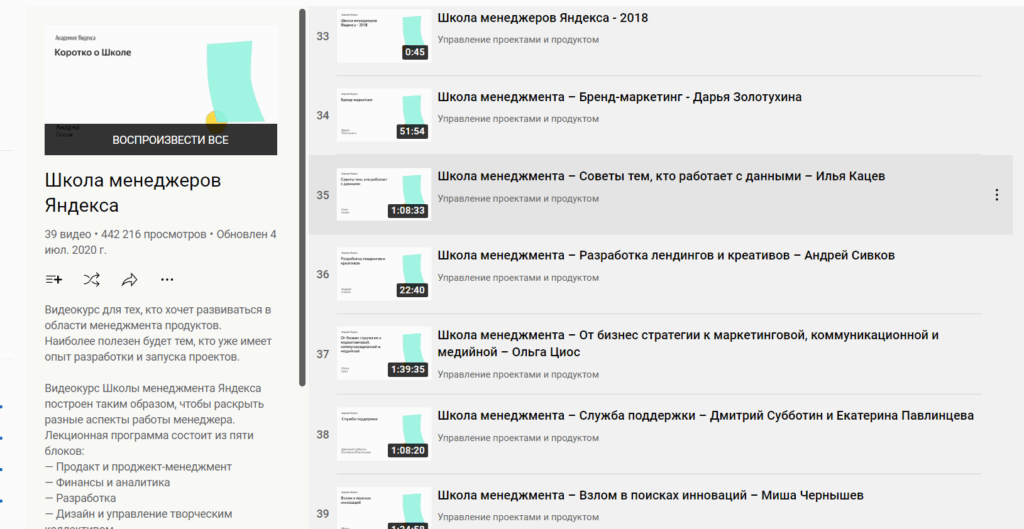Click text — Продакт и проджект-менеджмент
1024x529 pixels.
pos(138,467)
